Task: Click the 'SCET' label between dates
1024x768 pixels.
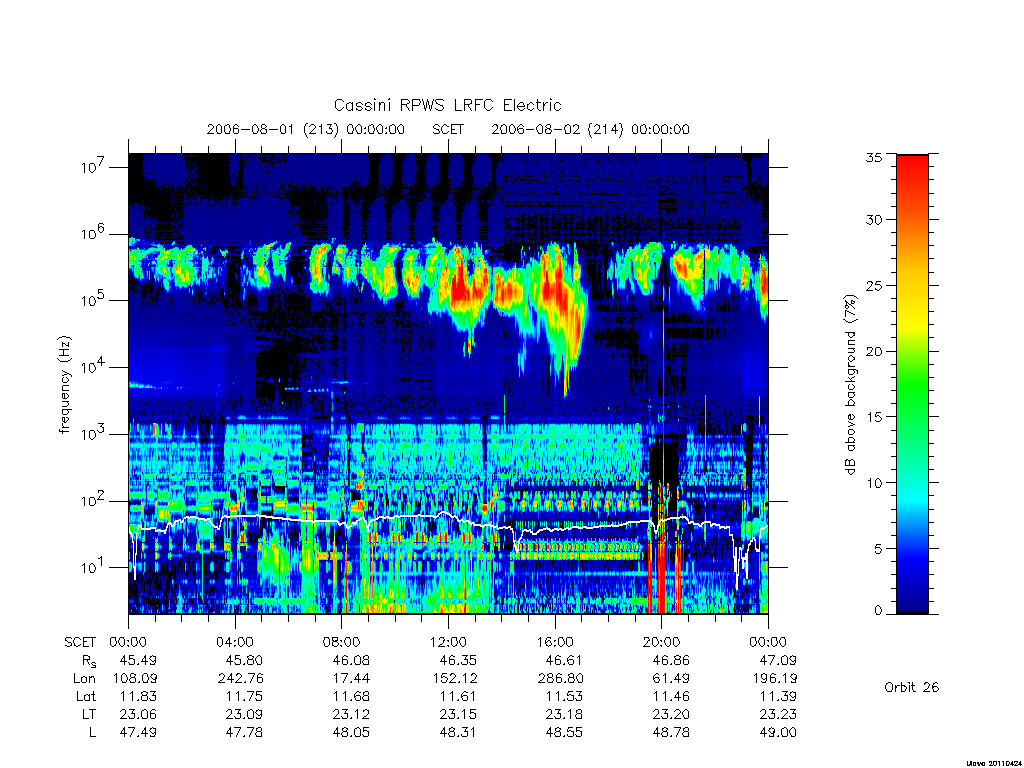Action: click(x=448, y=129)
